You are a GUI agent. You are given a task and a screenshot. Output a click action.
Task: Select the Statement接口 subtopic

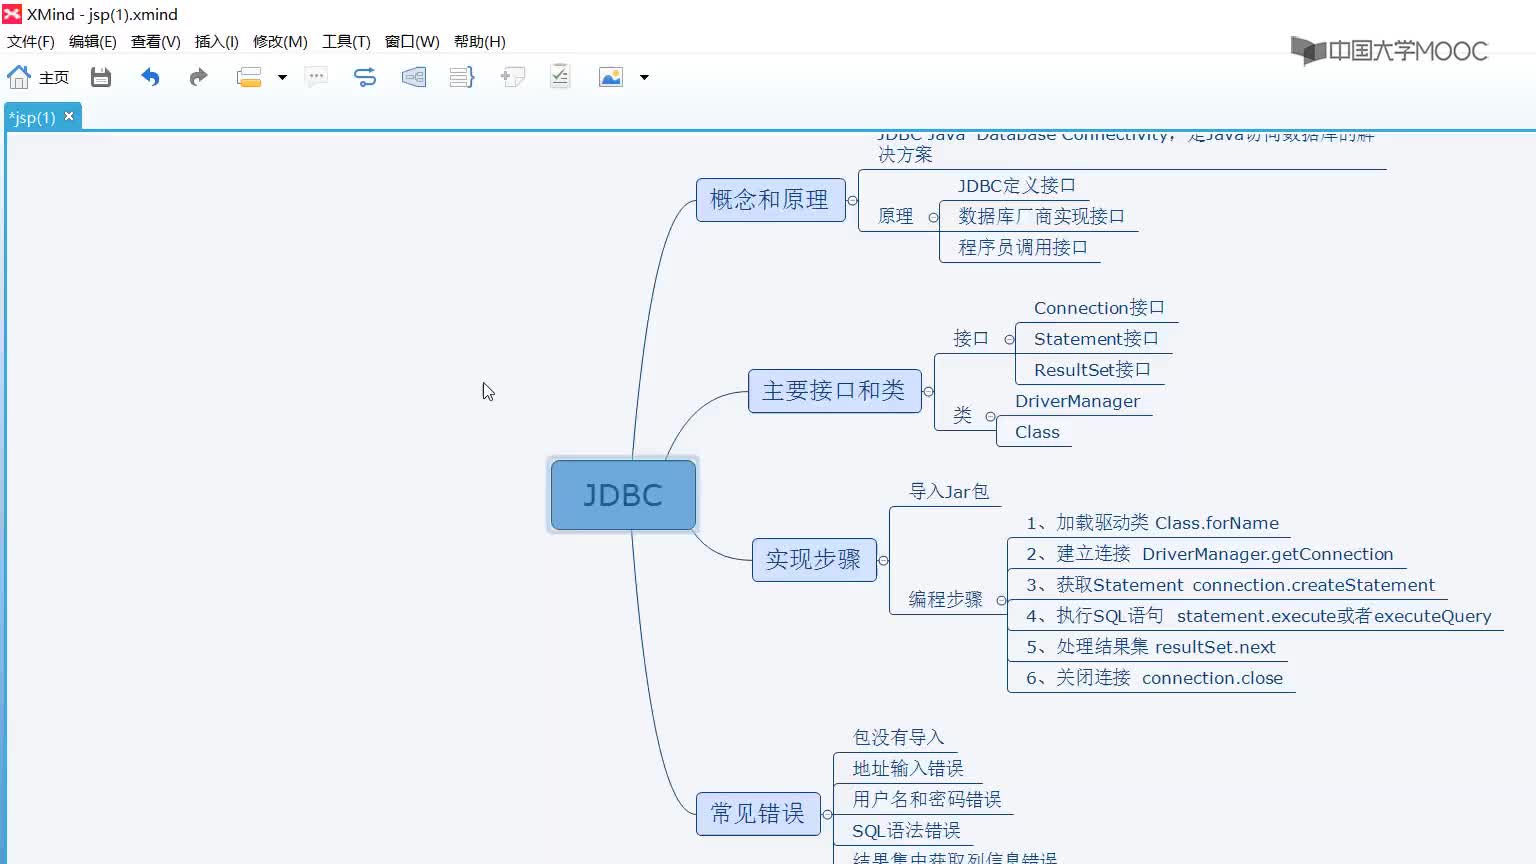click(x=1096, y=339)
